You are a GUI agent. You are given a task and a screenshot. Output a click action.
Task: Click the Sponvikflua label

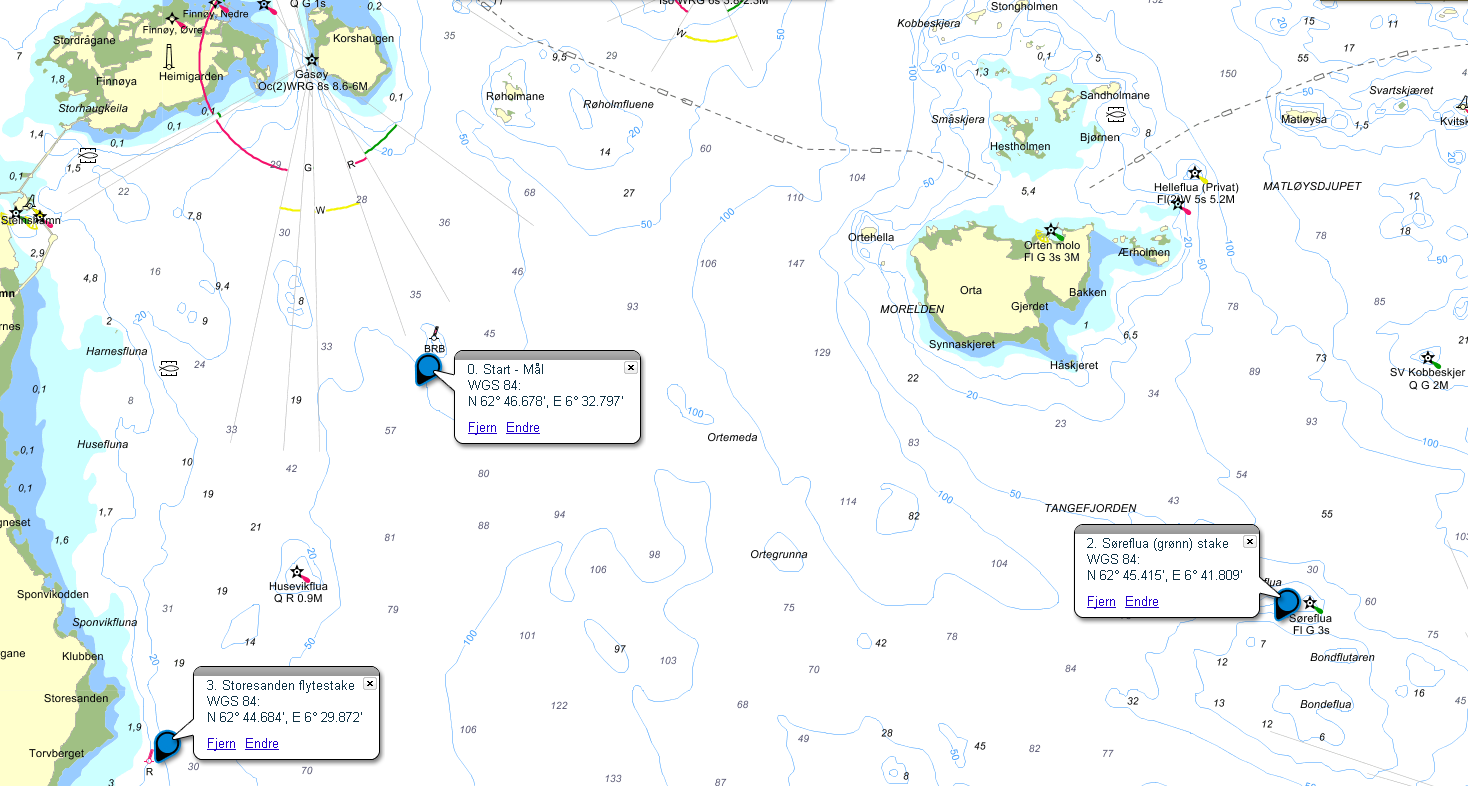[x=105, y=622]
